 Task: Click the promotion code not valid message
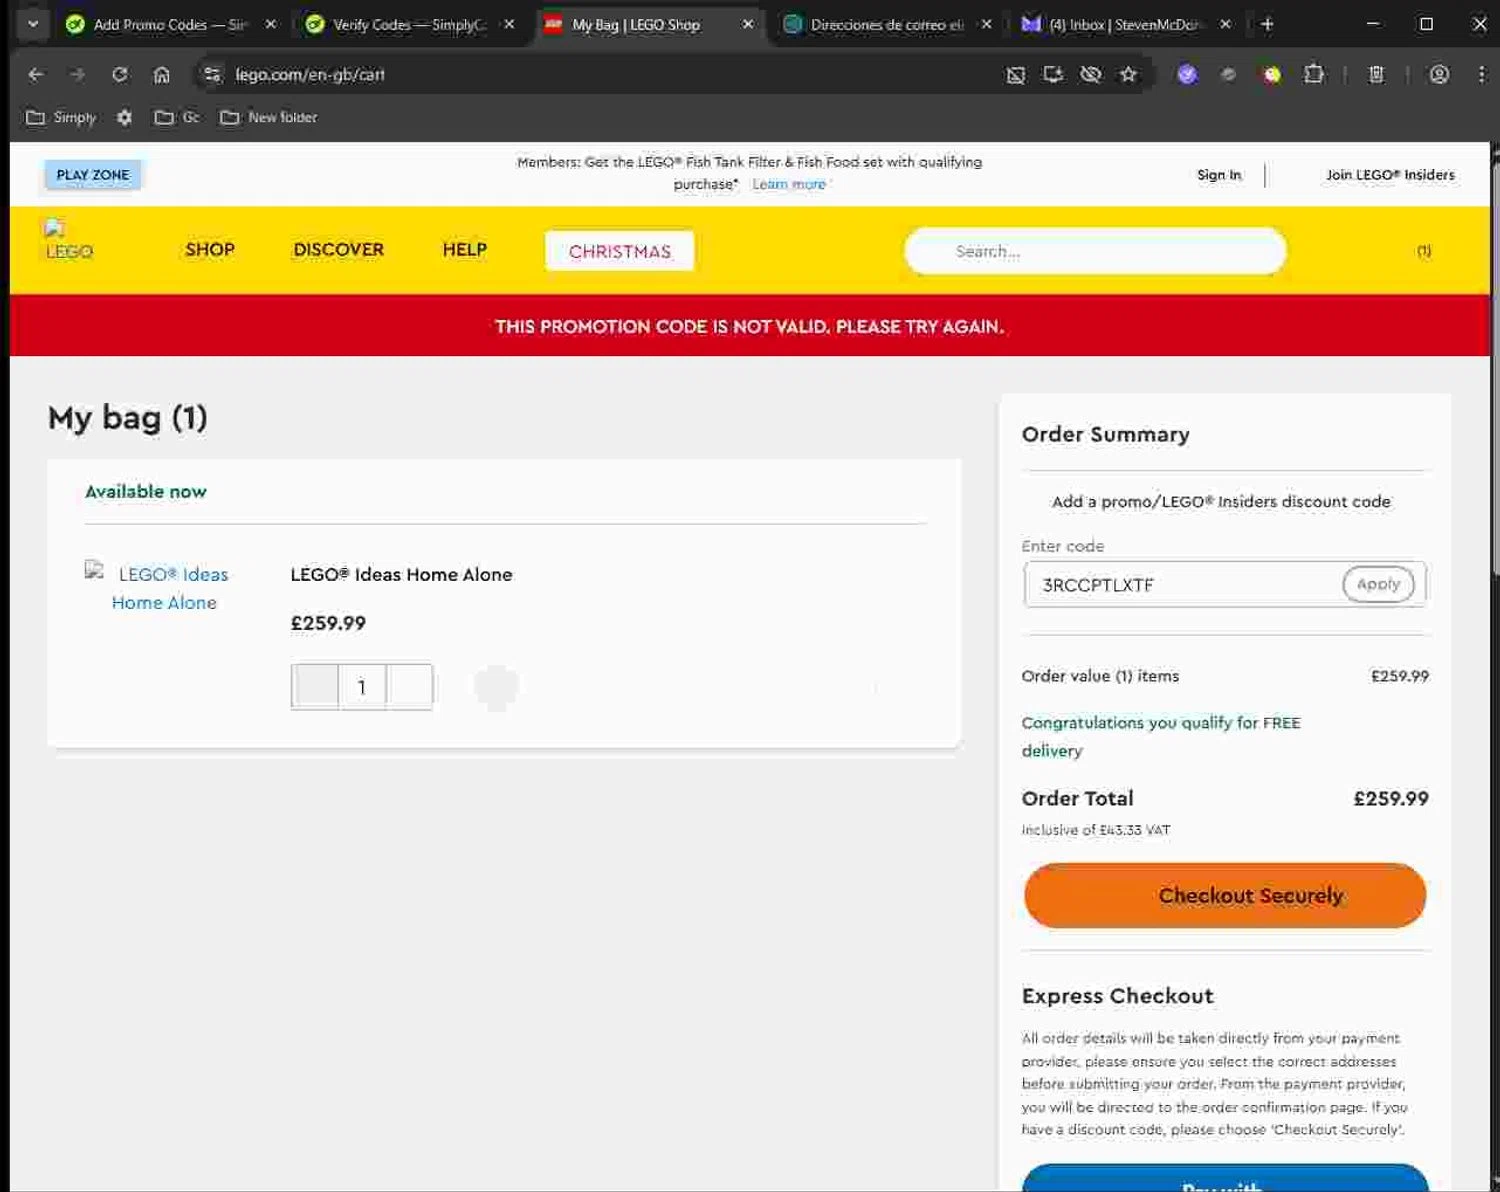click(x=749, y=326)
